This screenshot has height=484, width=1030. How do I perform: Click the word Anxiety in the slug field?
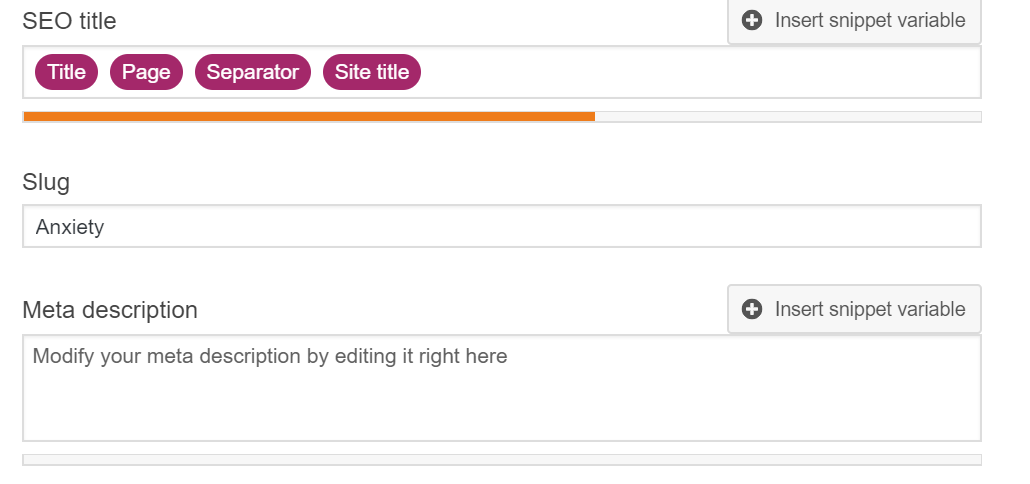point(70,227)
